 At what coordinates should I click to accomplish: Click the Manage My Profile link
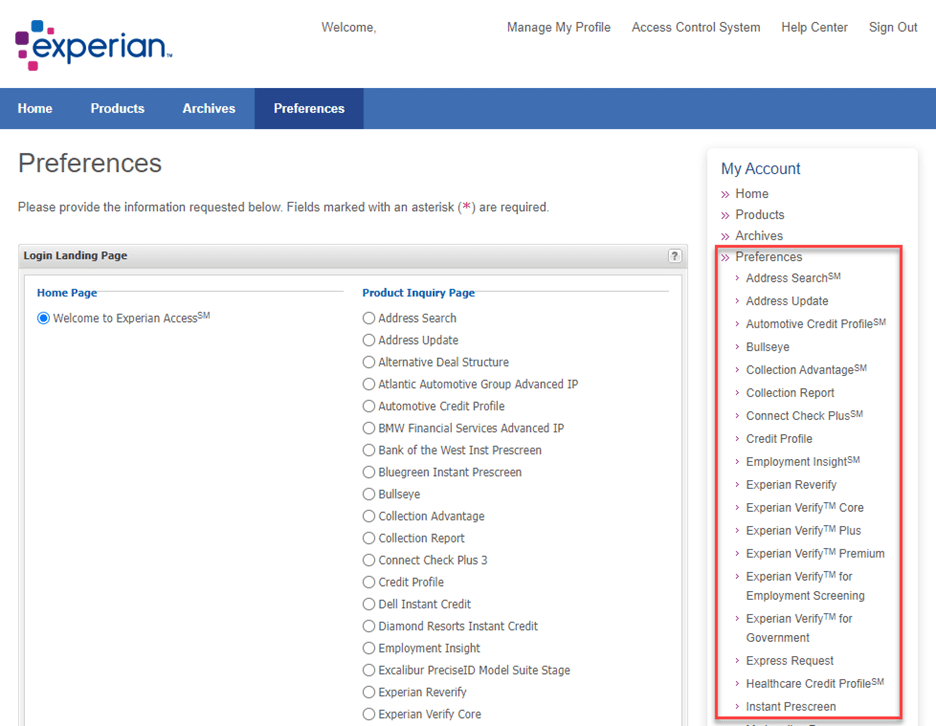tap(558, 27)
